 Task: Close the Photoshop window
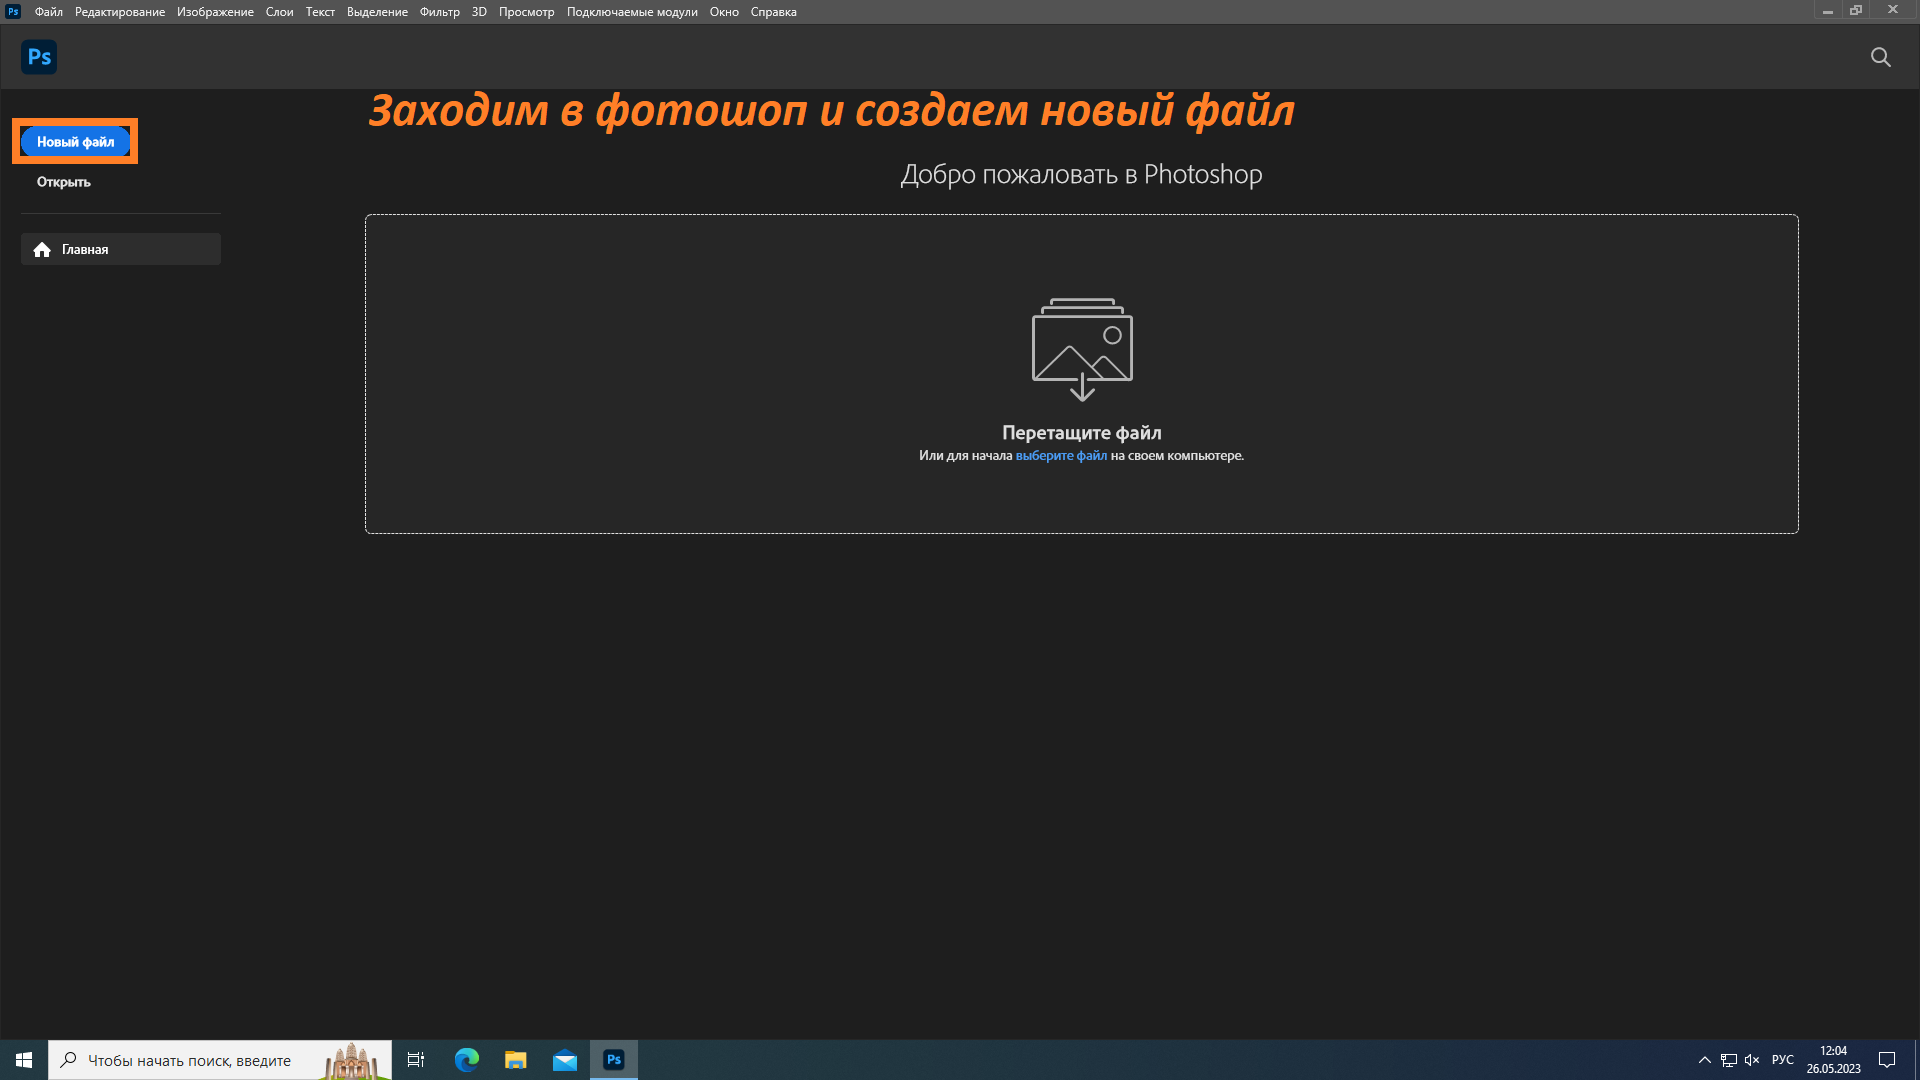[1892, 10]
